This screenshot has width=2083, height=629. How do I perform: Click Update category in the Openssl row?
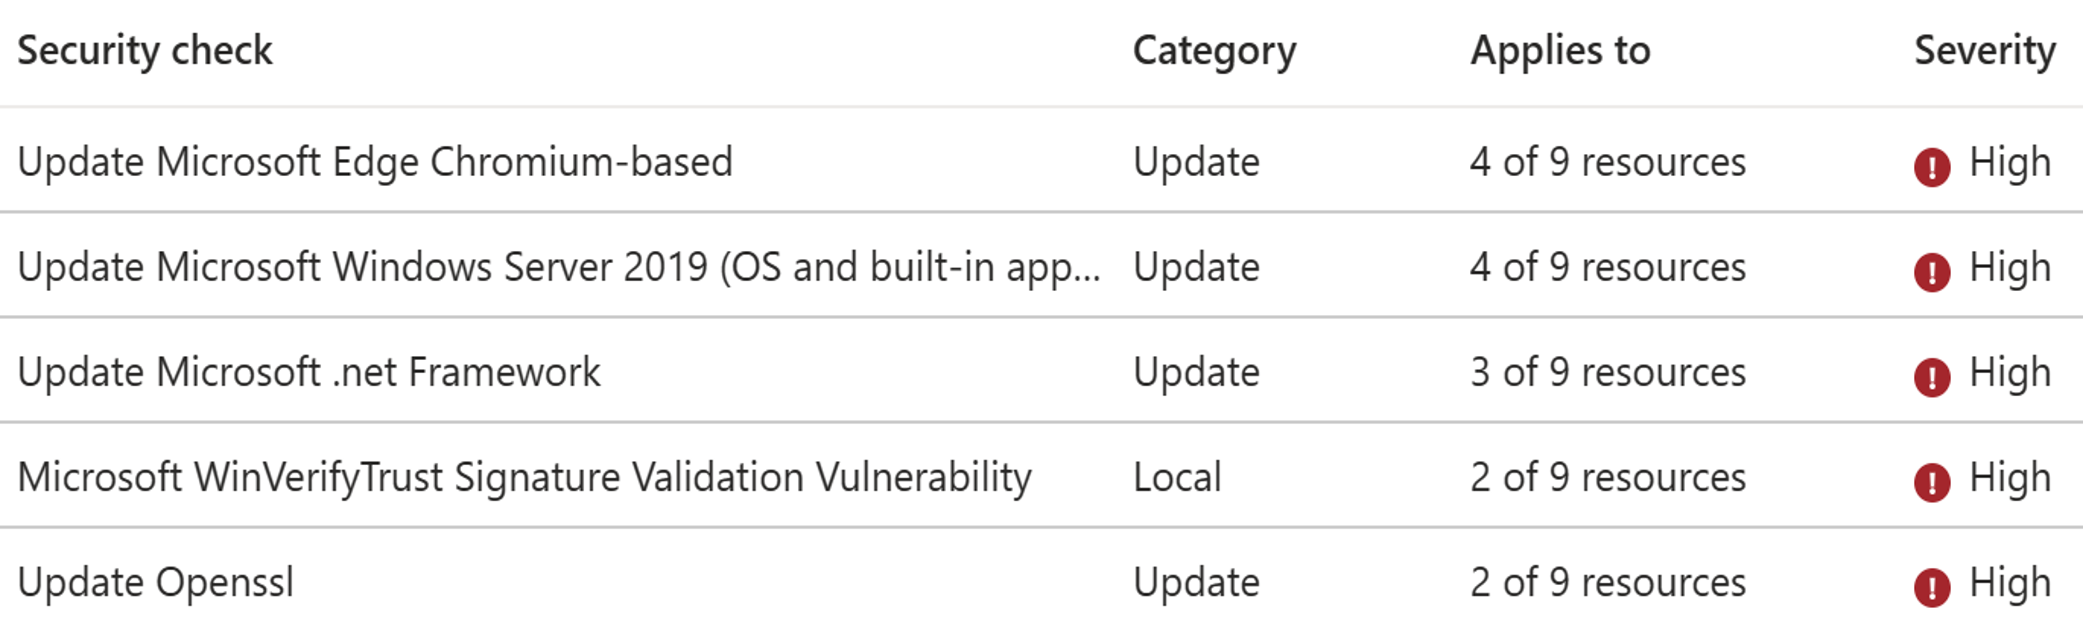[x=1196, y=582]
